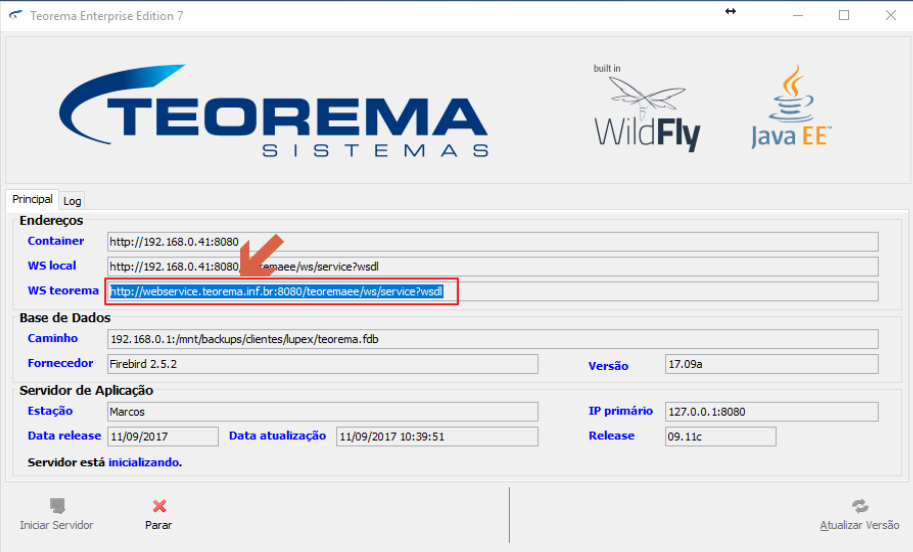This screenshot has height=552, width=913.
Task: Click the Parar button label
Action: (x=158, y=525)
